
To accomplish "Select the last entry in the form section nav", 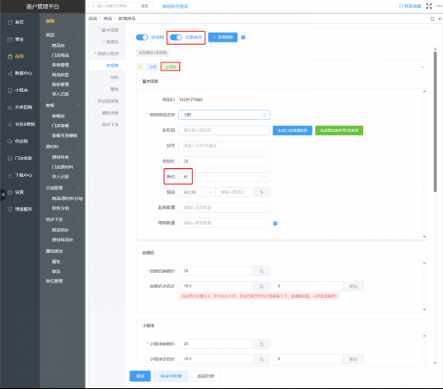I will (x=110, y=124).
